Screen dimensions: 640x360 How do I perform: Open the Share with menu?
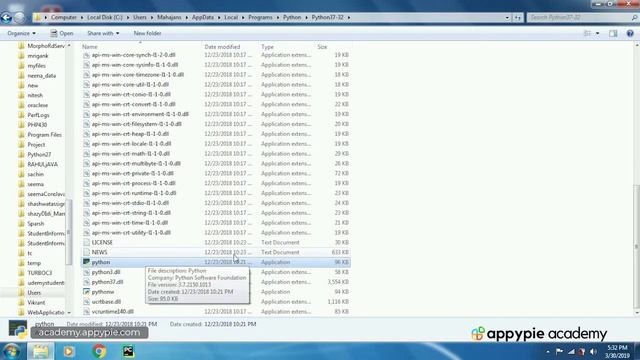[103, 33]
